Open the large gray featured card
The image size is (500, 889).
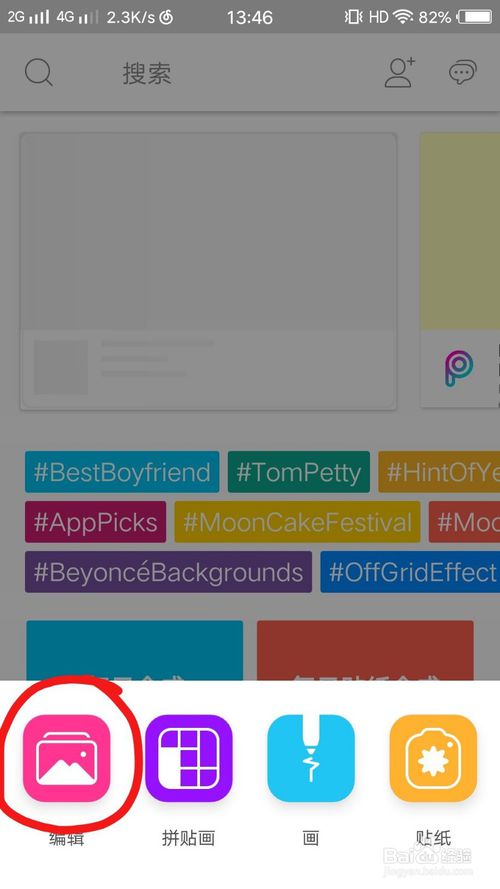(x=208, y=271)
